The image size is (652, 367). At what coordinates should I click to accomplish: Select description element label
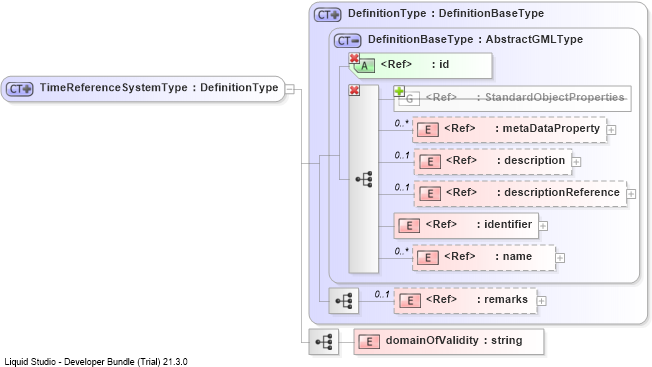505,160
